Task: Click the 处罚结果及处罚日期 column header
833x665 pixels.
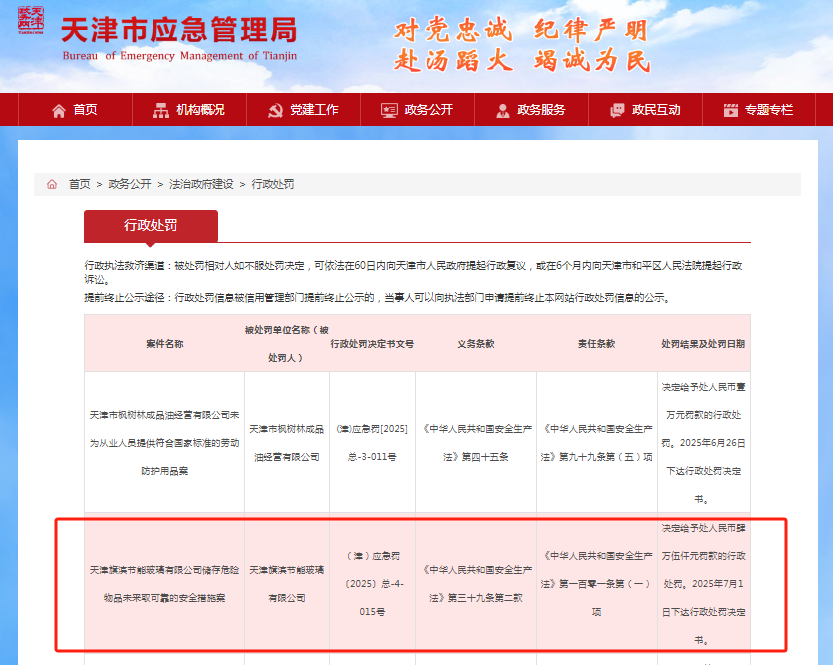Action: click(x=703, y=344)
